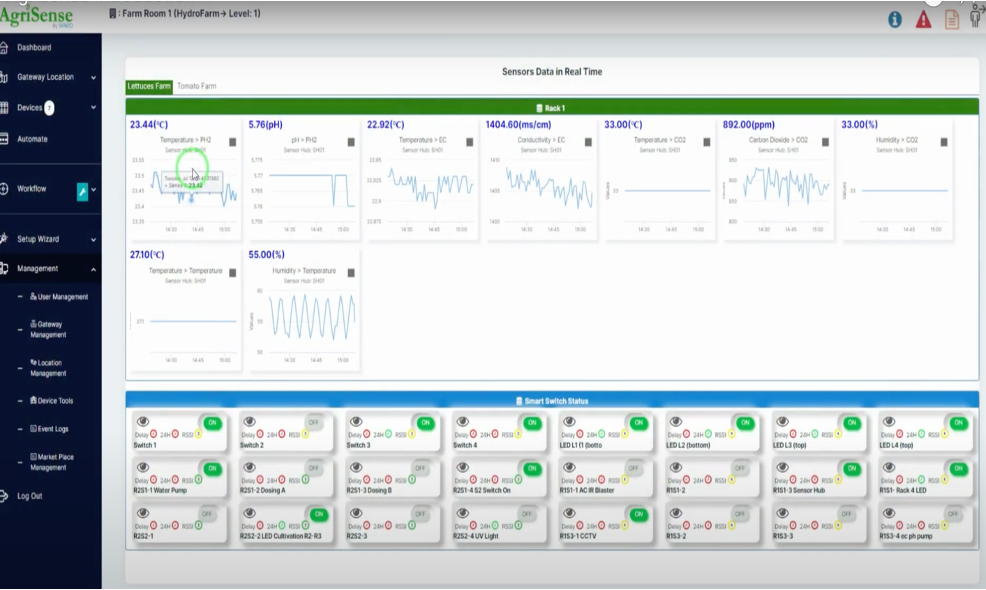Click the document report icon in header

(951, 19)
